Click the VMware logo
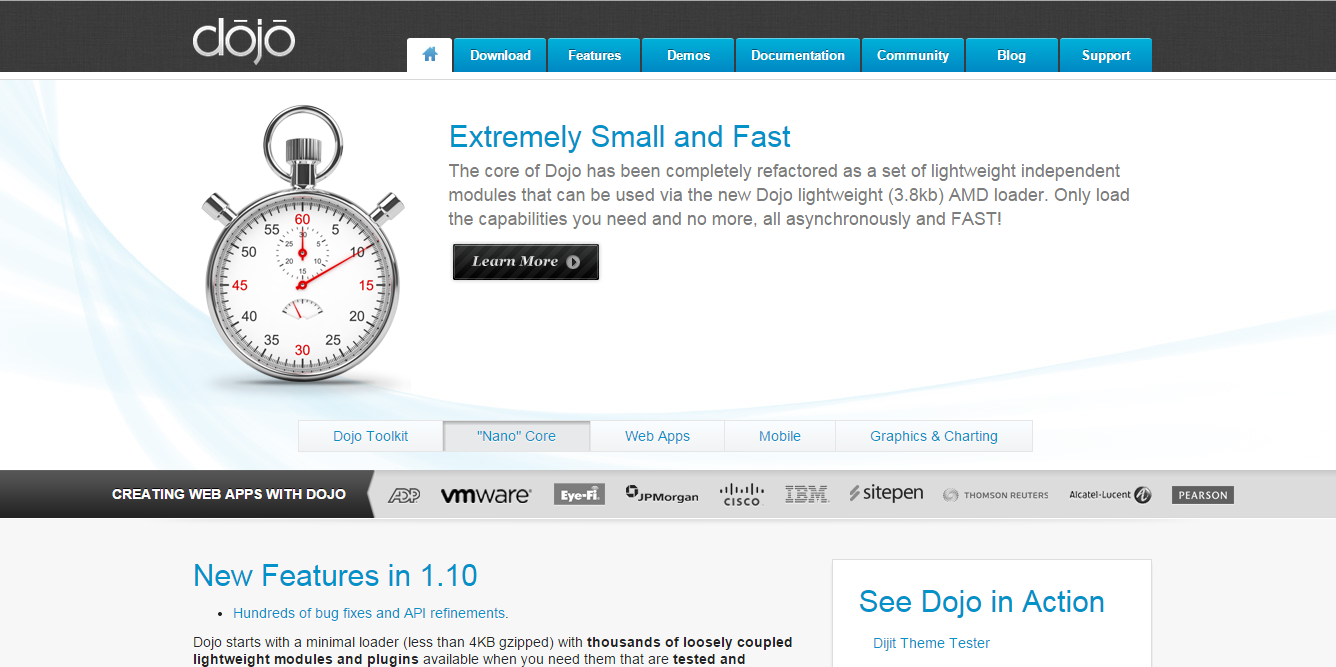 [486, 494]
